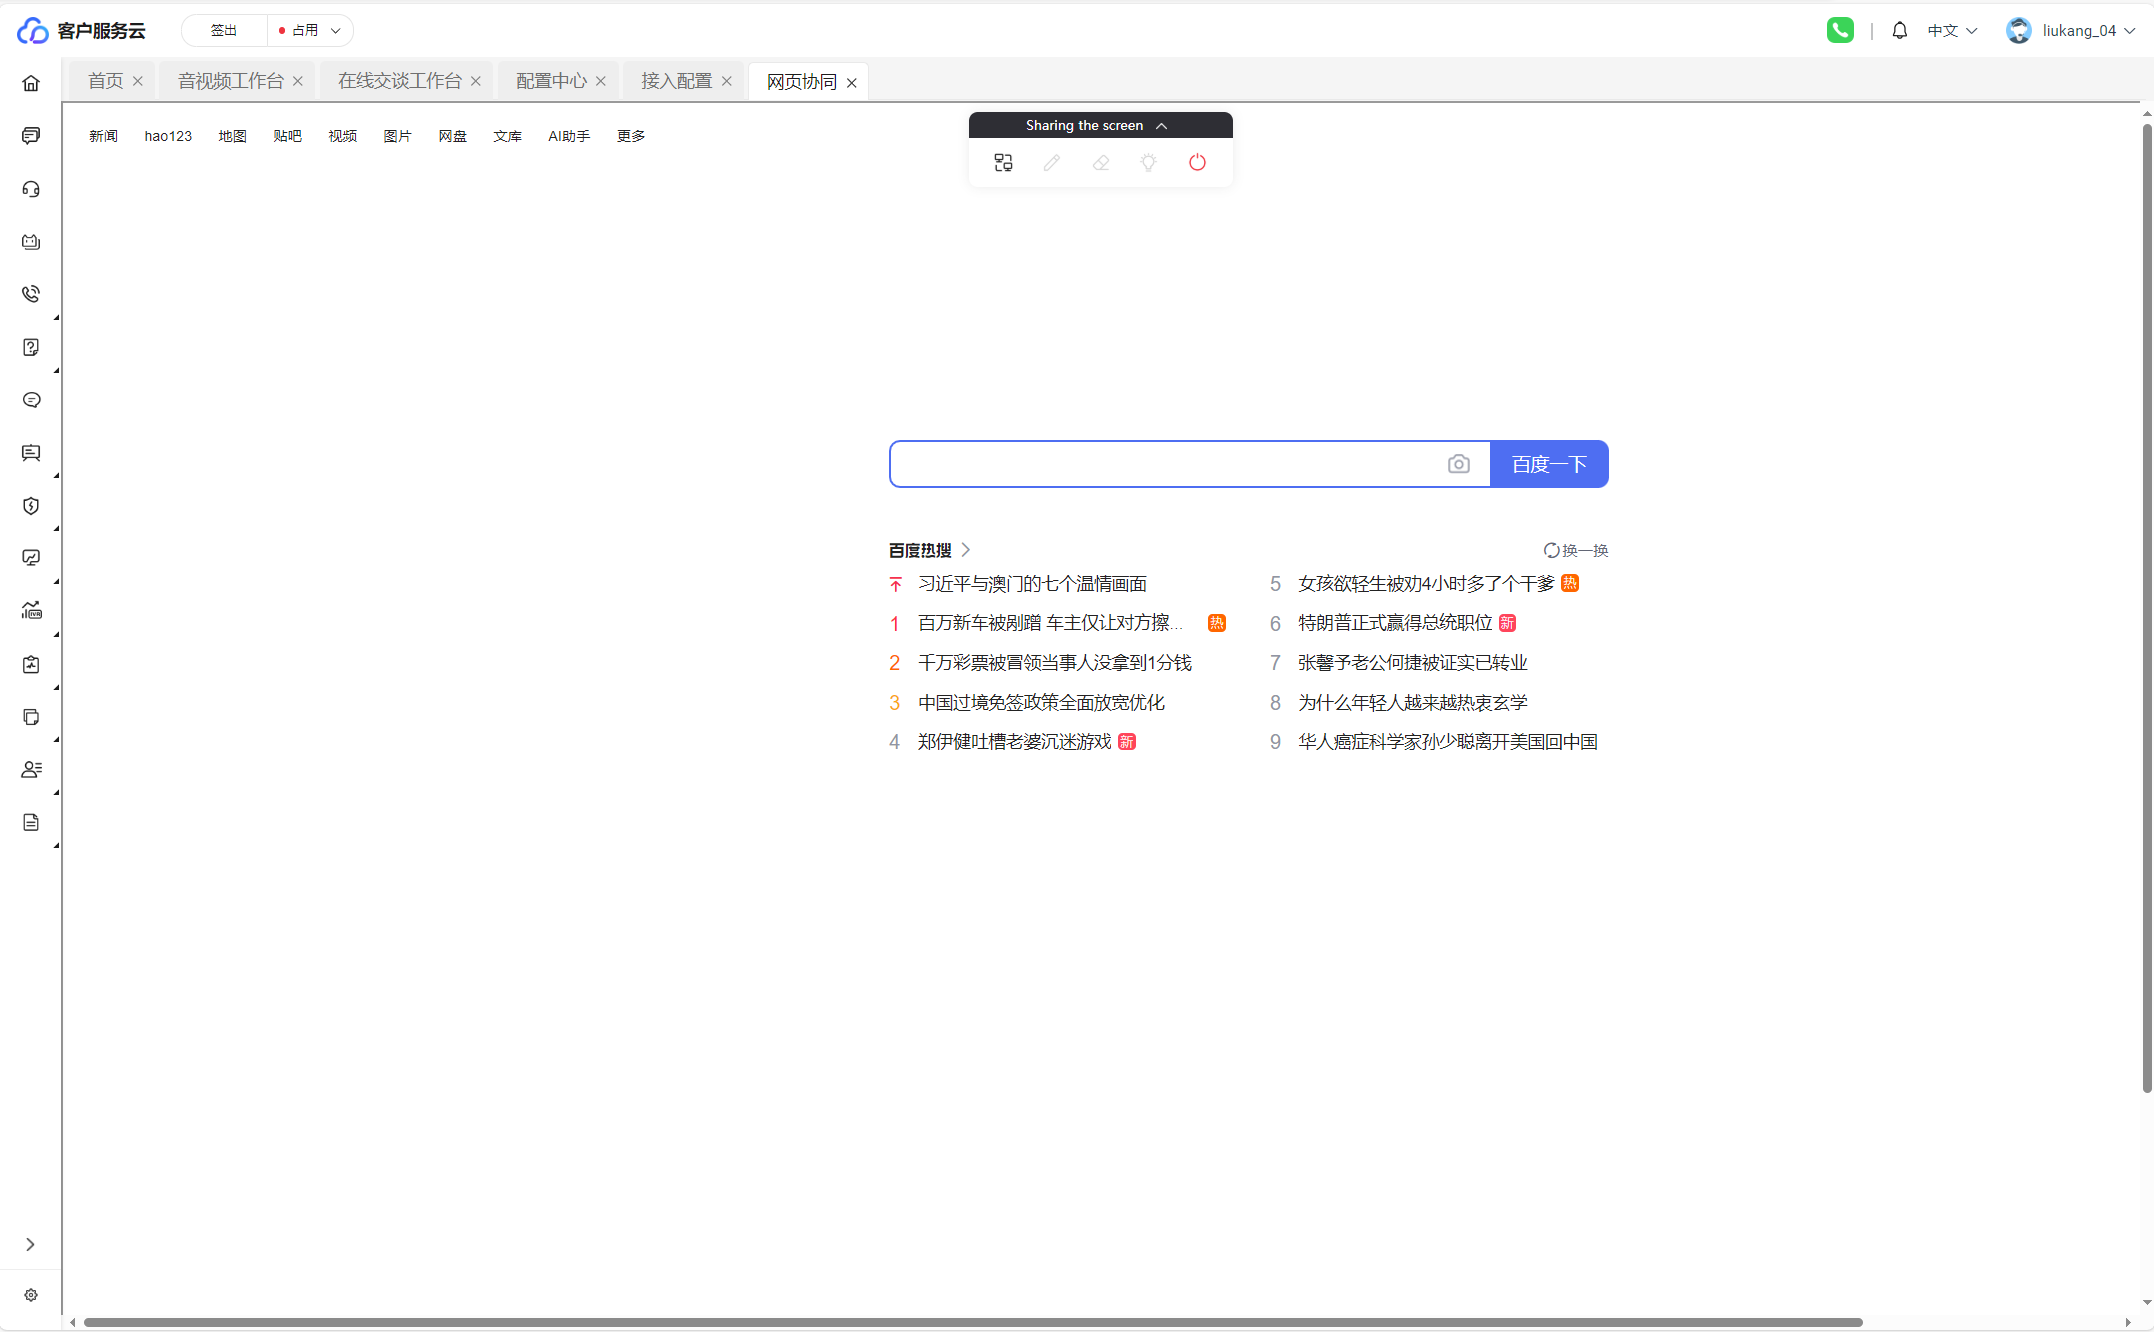2154x1332 pixels.
Task: Switch to the 音视频工作台 tab
Action: (231, 81)
